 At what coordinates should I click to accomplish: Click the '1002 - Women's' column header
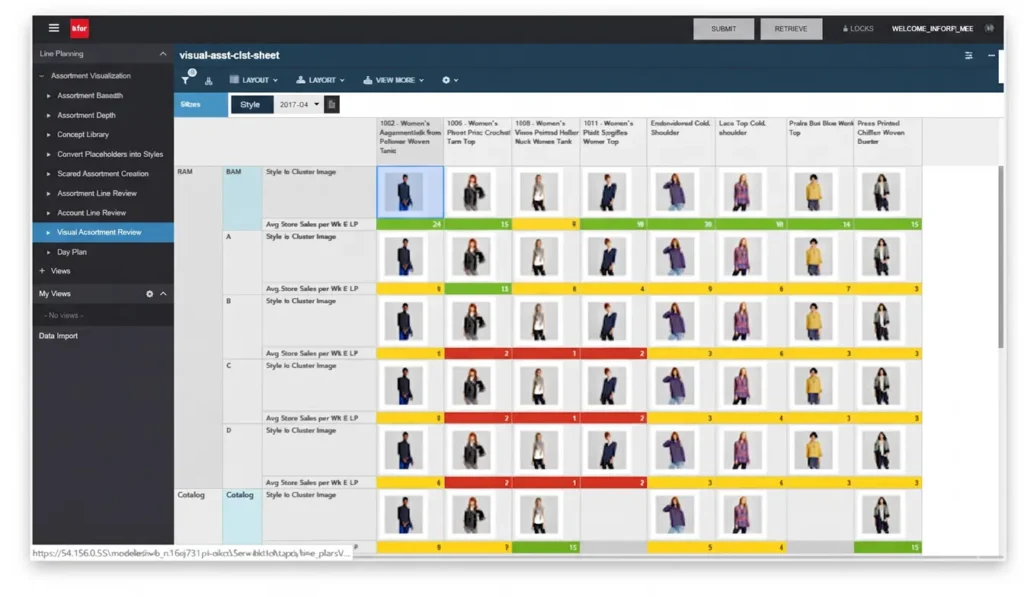(409, 141)
